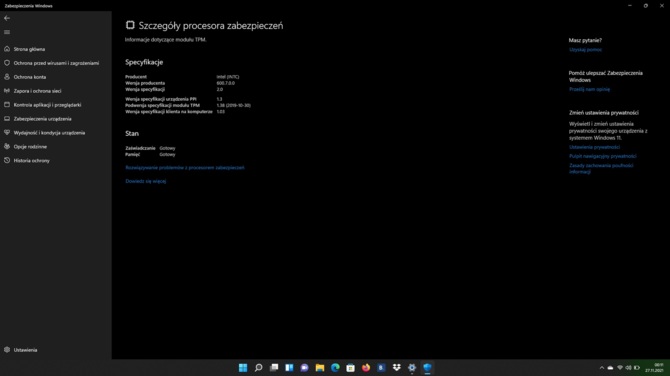Select the 1.38 (2019-10-30) TPM subversion value
This screenshot has width=670, height=376.
tap(233, 105)
